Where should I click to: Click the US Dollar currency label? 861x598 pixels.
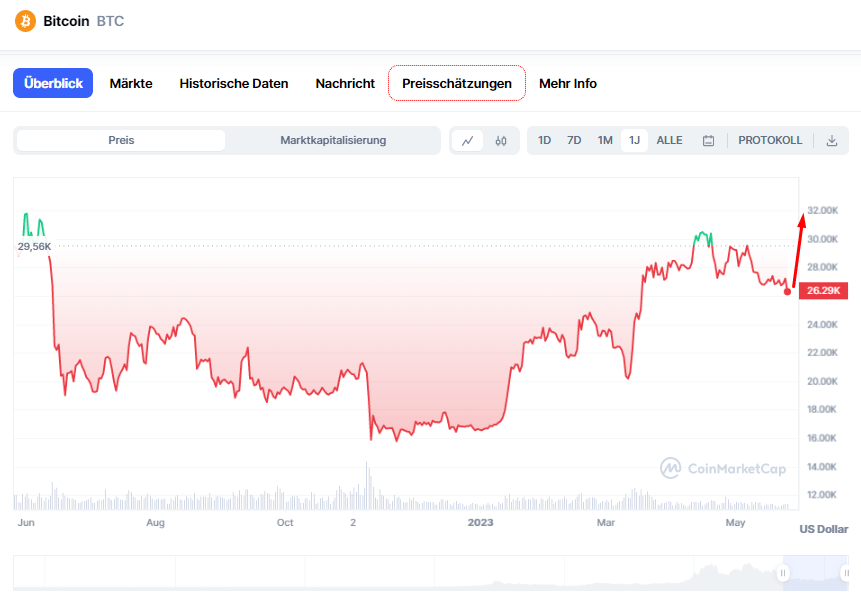(x=824, y=529)
